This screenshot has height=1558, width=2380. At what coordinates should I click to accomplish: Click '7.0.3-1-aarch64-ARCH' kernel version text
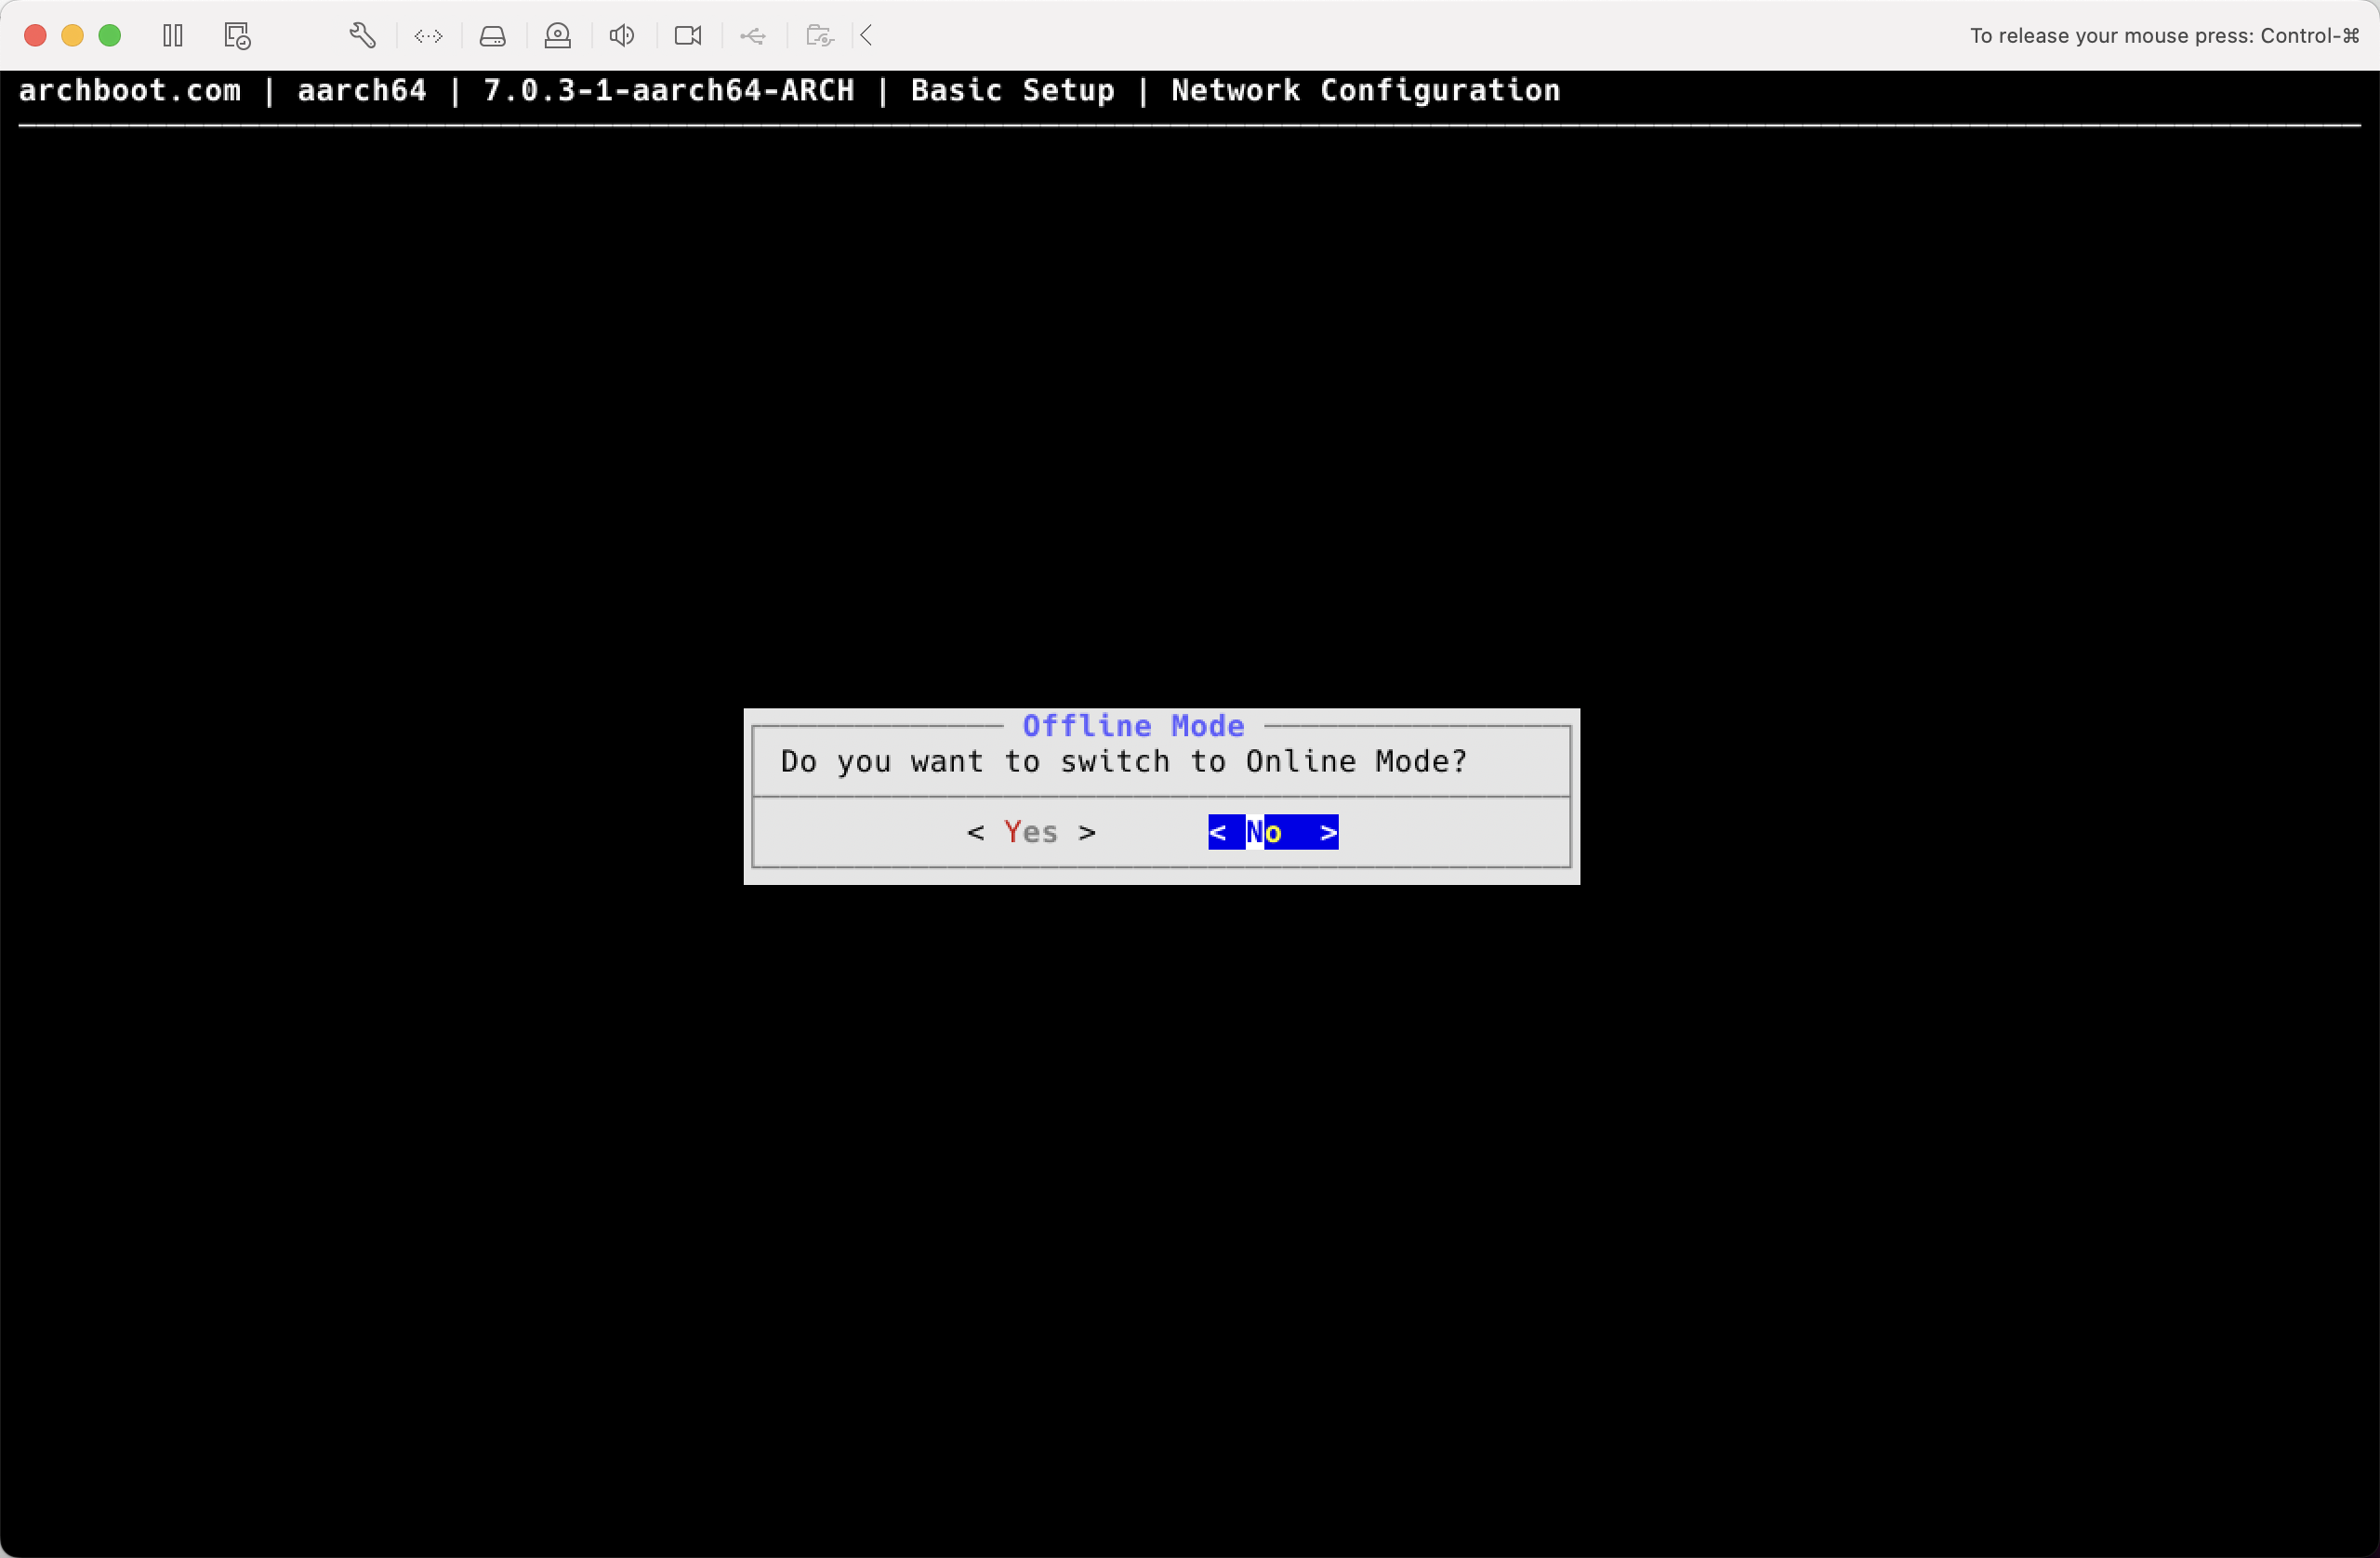(x=669, y=90)
